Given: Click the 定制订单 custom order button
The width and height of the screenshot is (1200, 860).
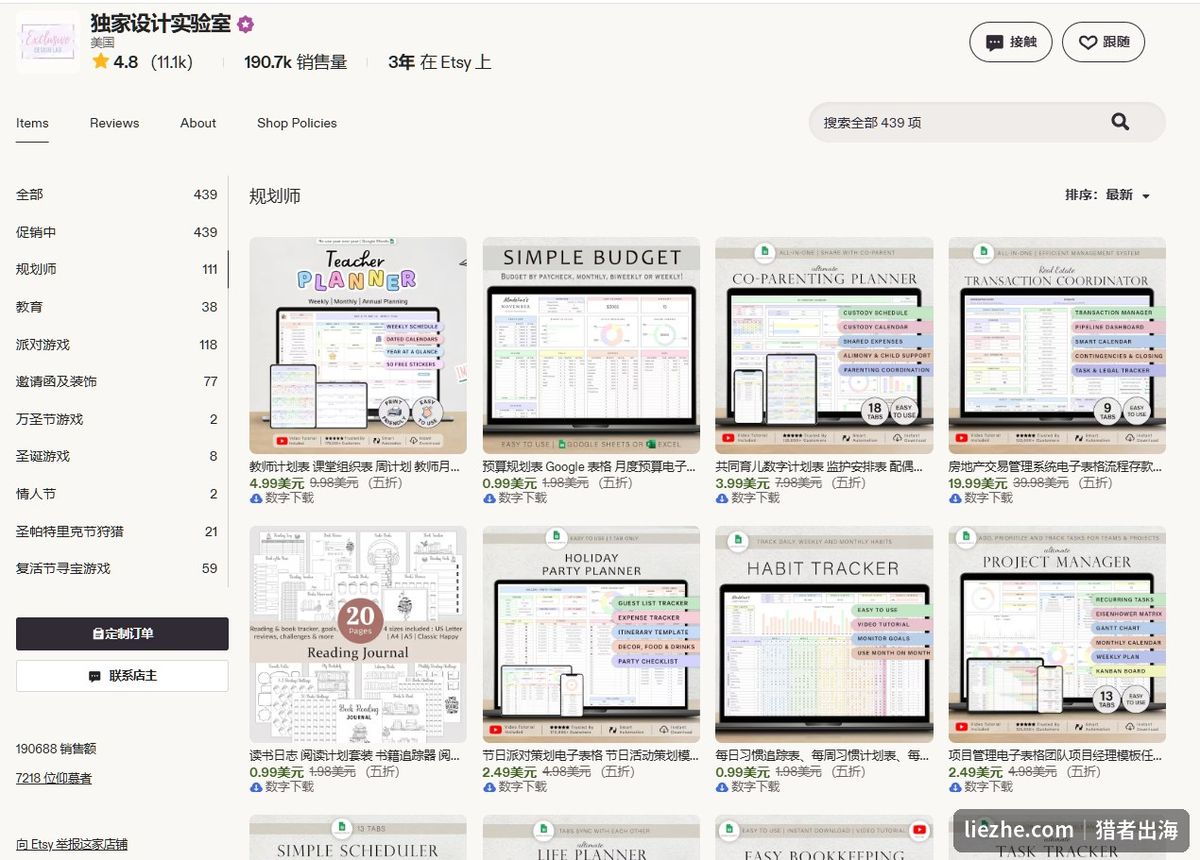Looking at the screenshot, I should 122,634.
